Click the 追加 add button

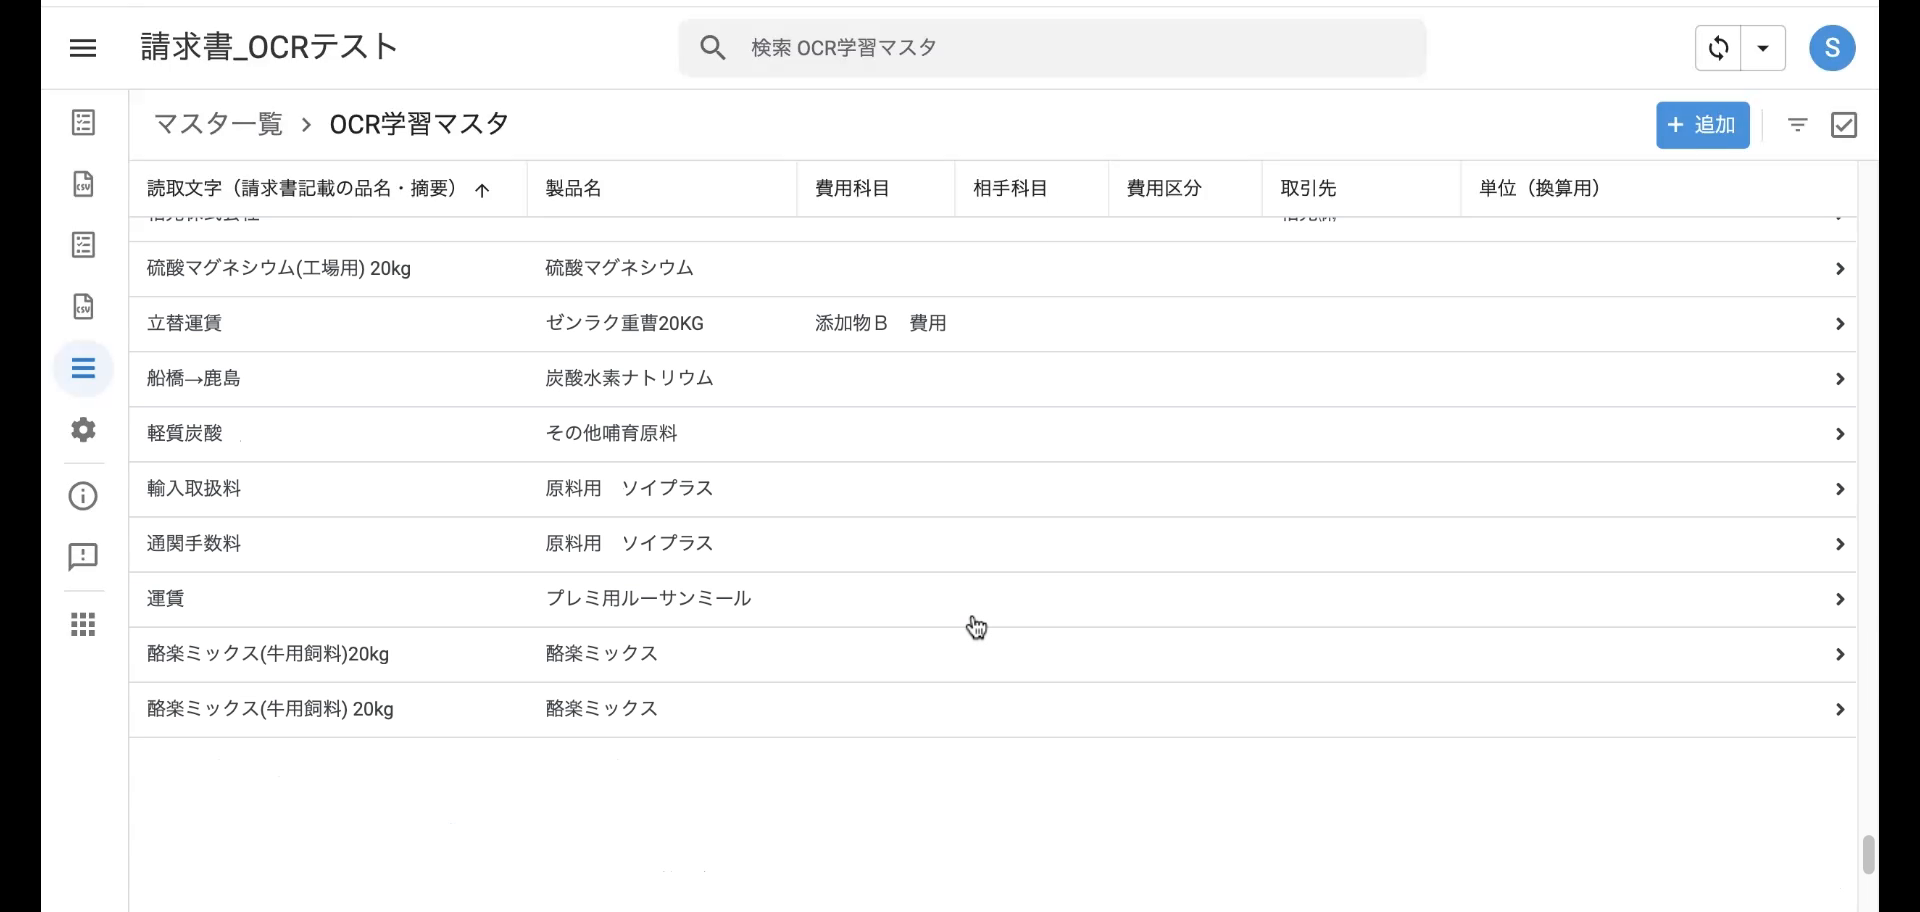click(1702, 125)
